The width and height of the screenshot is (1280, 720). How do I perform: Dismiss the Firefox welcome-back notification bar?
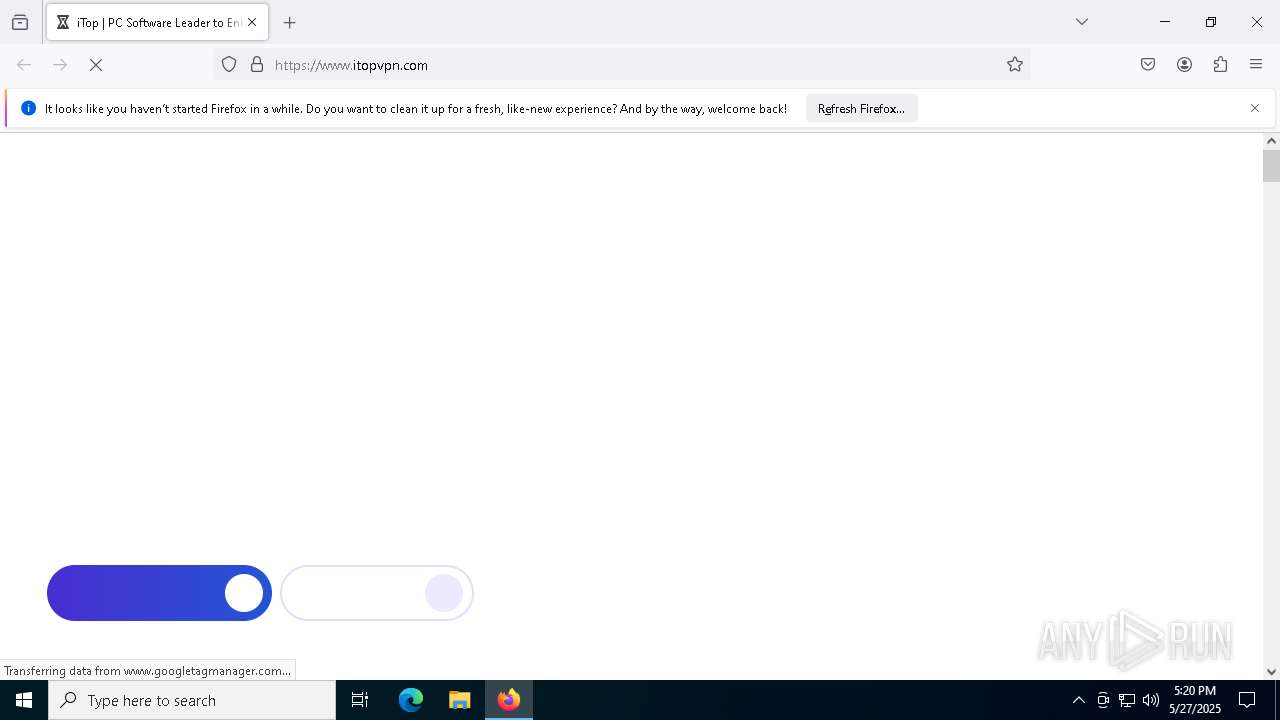[1255, 108]
